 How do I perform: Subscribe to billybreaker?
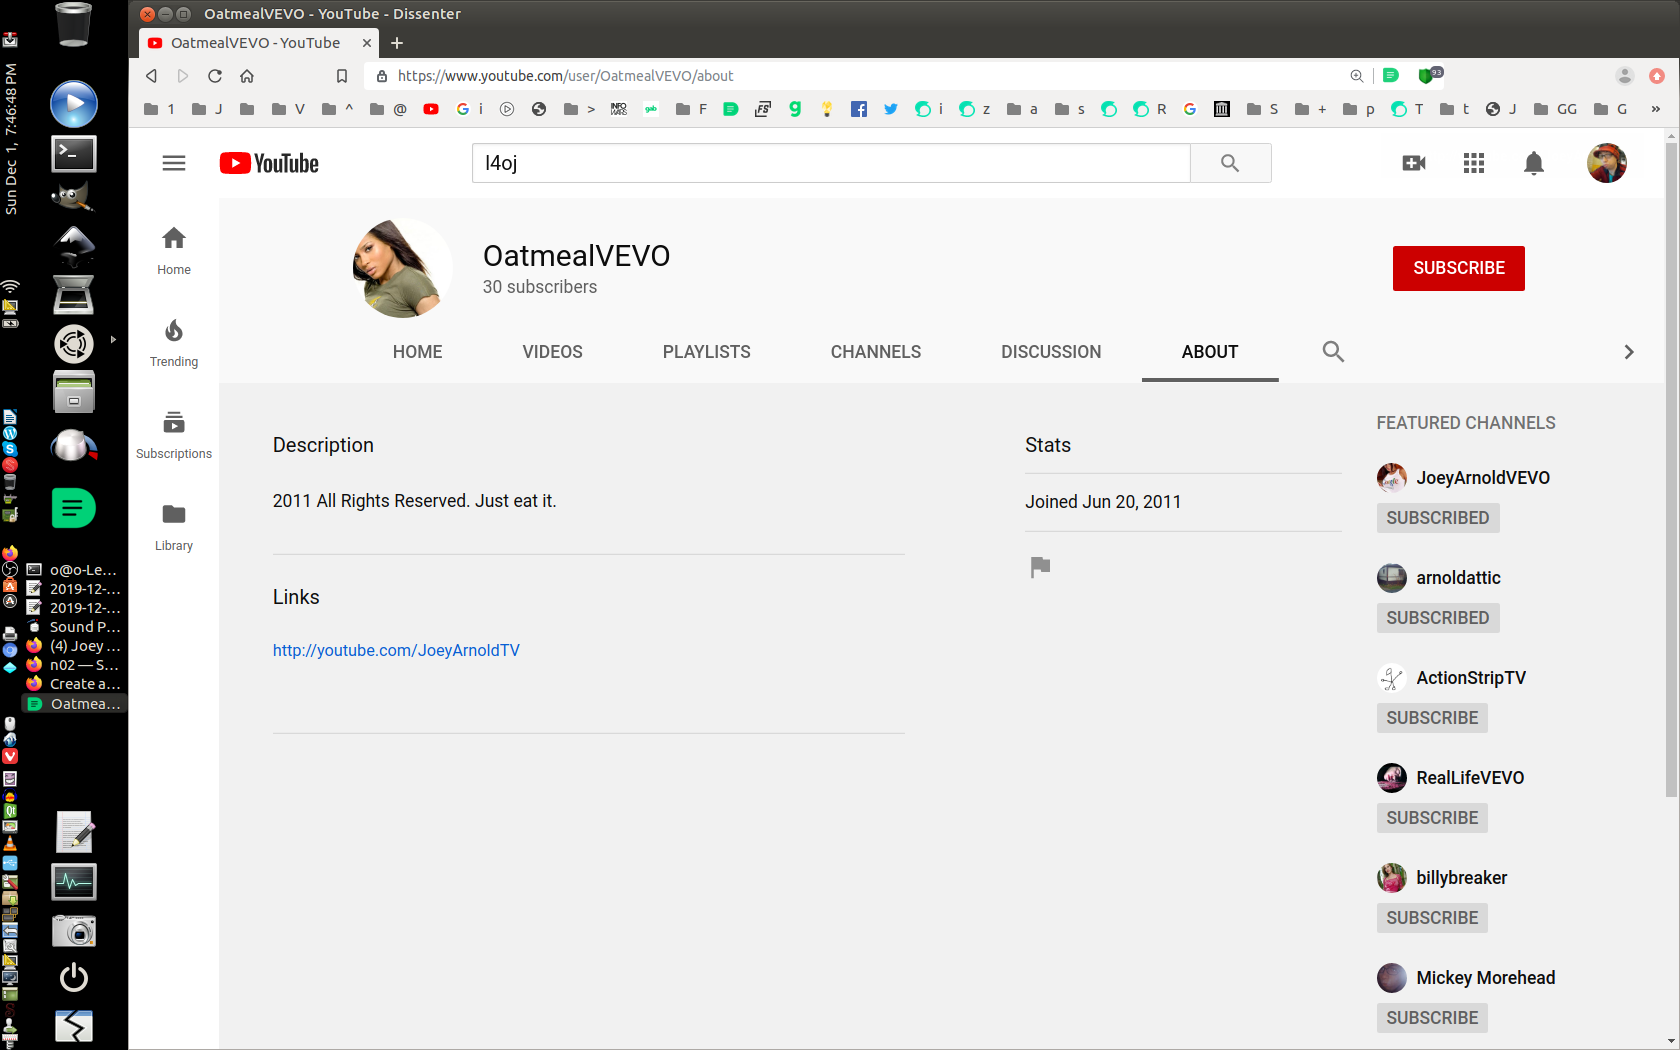click(x=1432, y=918)
